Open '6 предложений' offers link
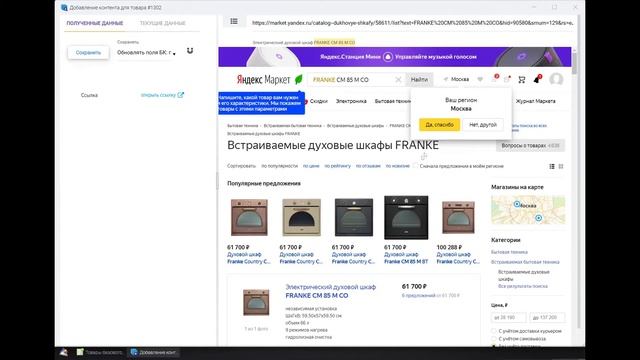 (418, 296)
